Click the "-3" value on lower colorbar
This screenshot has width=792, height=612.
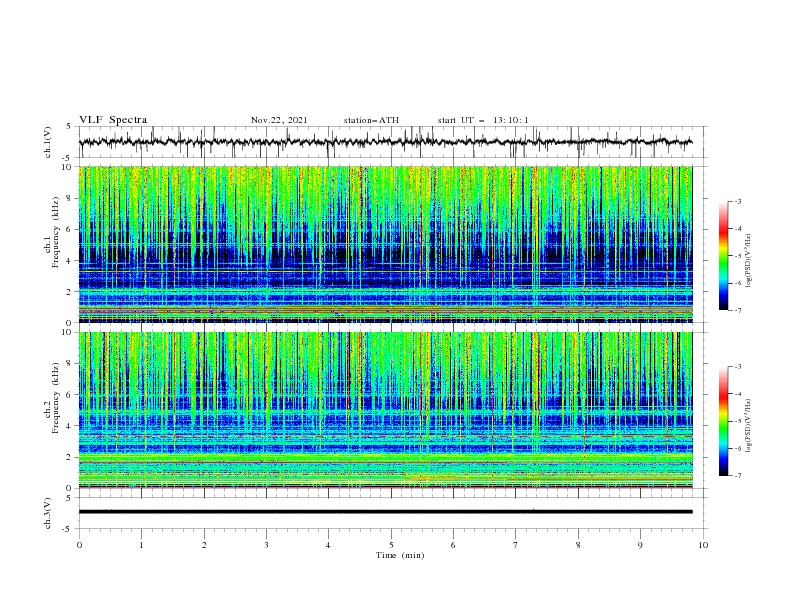pos(737,367)
